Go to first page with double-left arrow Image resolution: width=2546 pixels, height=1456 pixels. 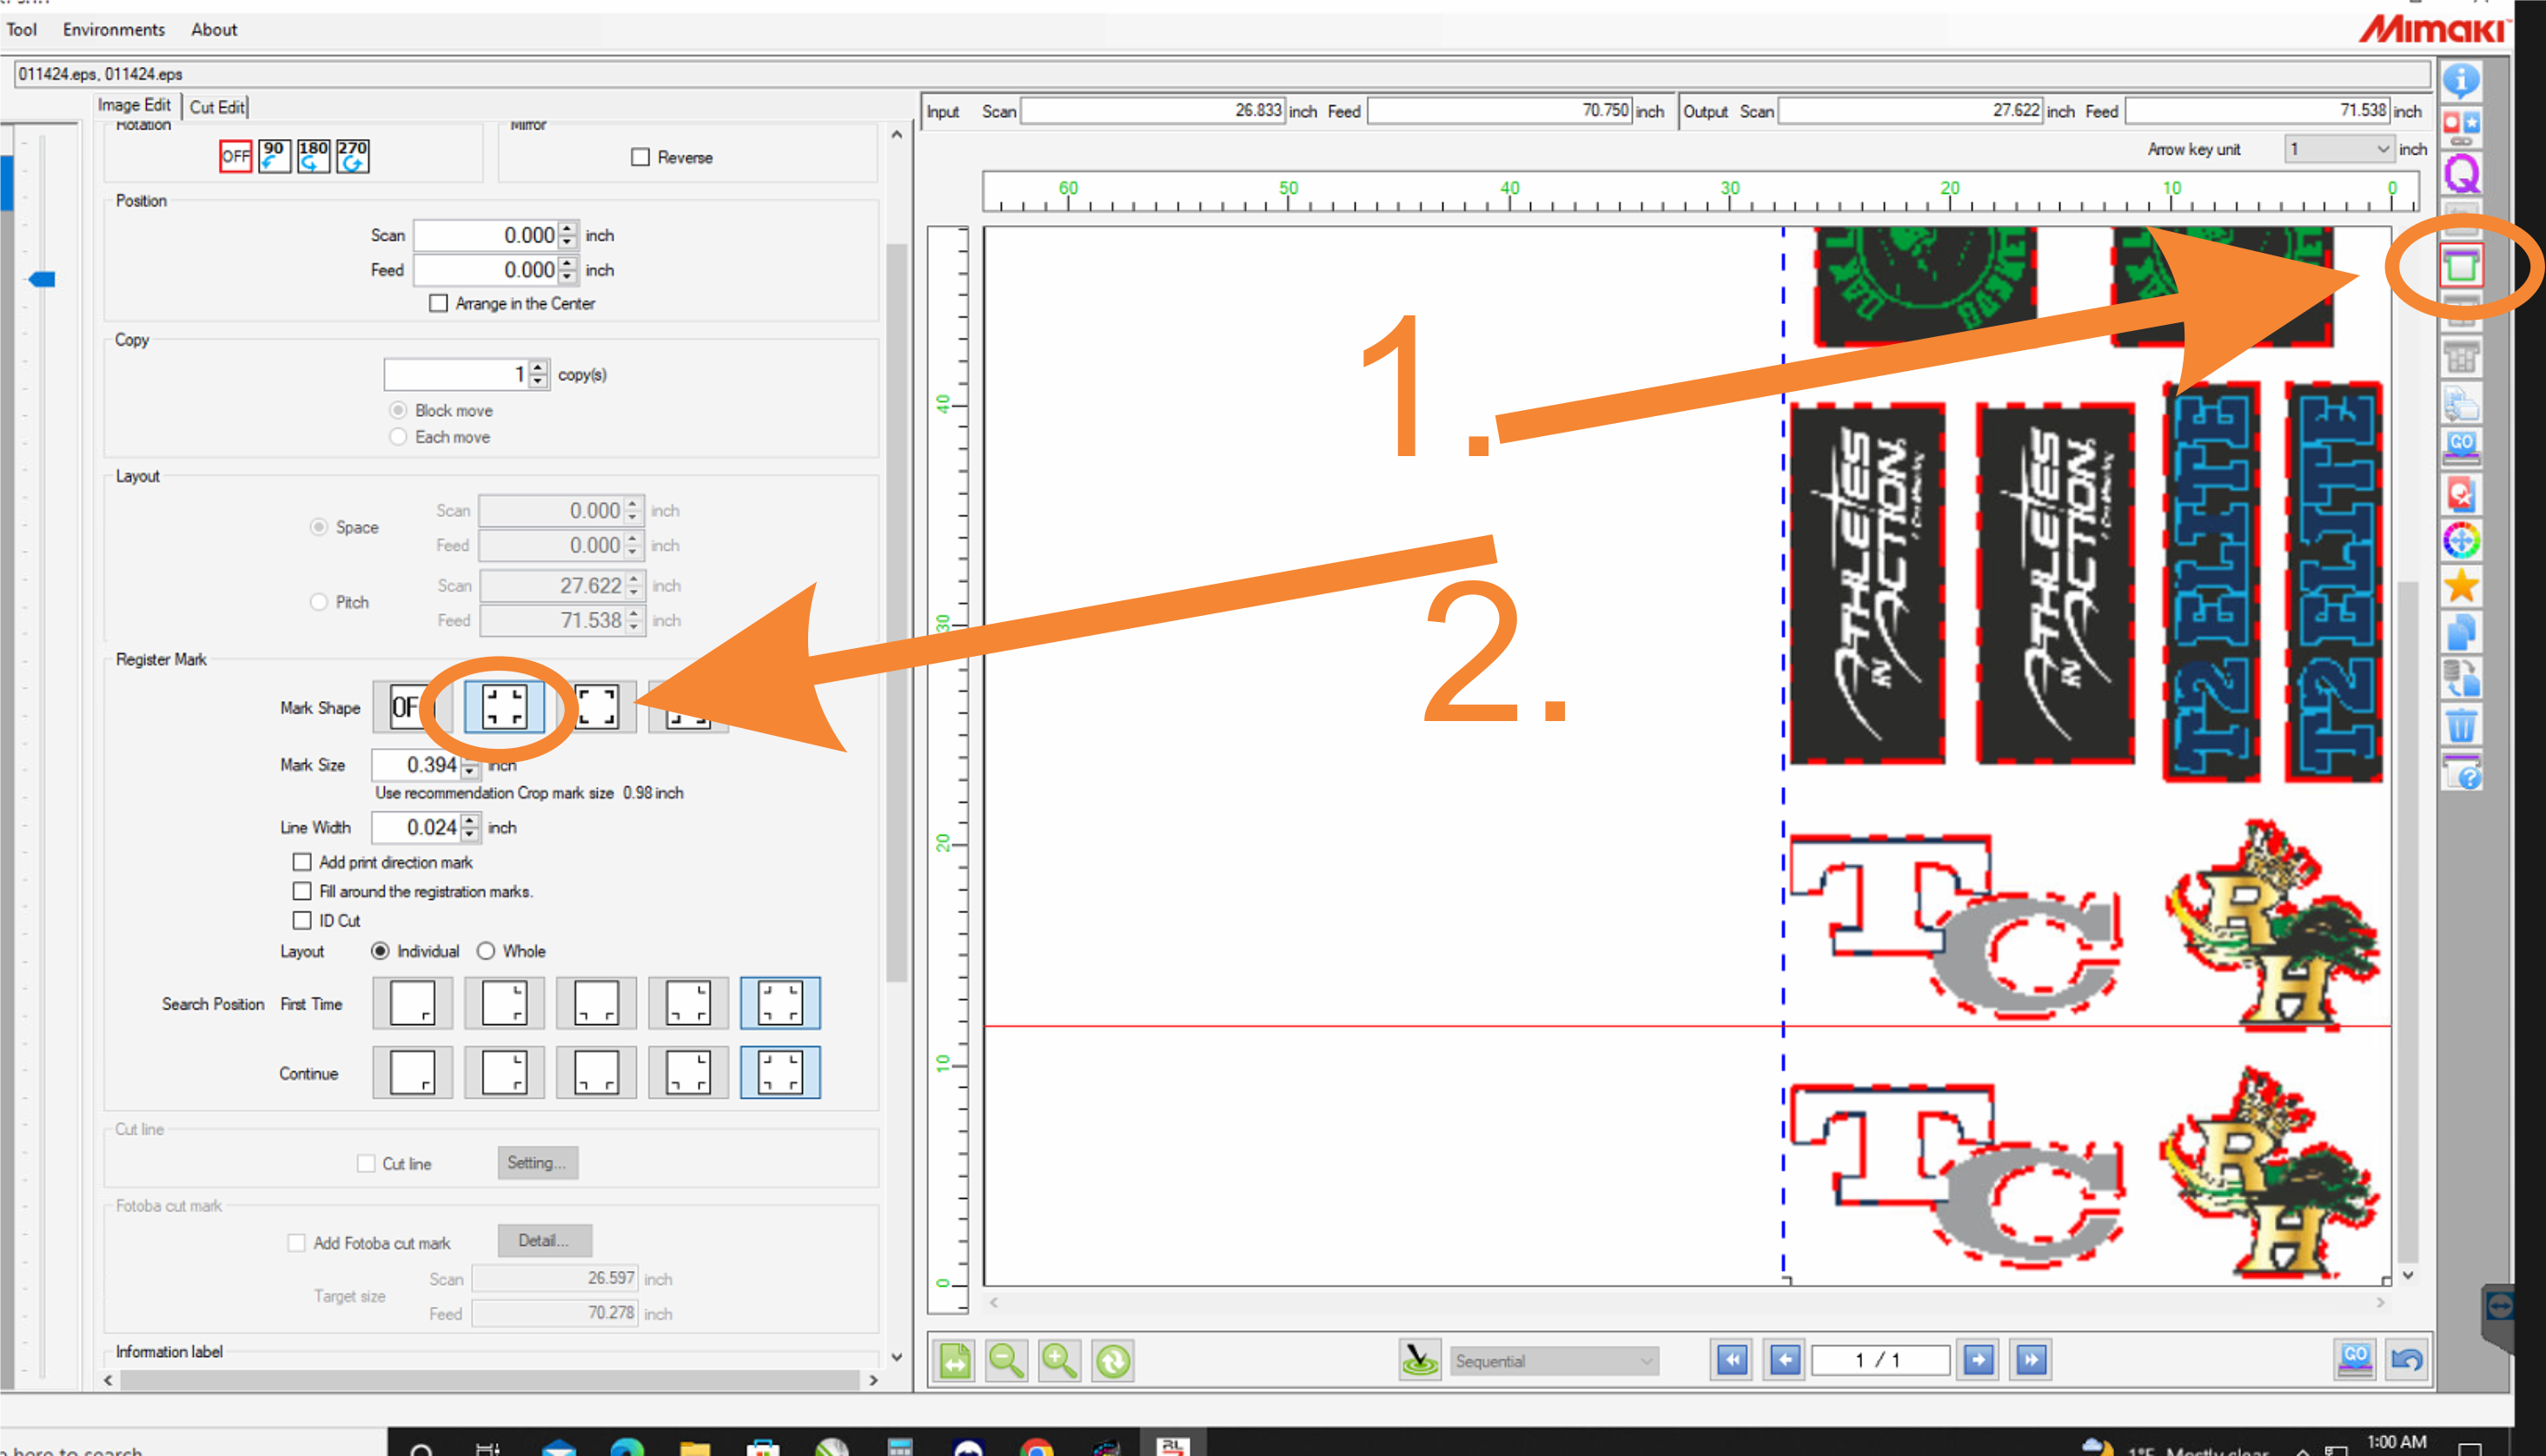click(x=1732, y=1360)
